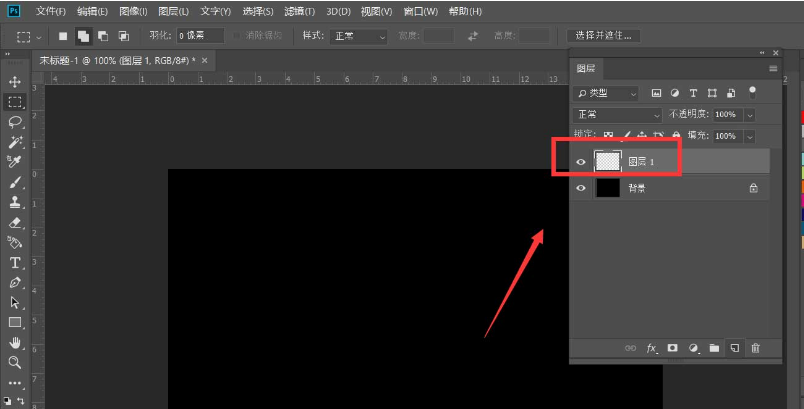Choose Intersect with selection mode

[x=124, y=36]
